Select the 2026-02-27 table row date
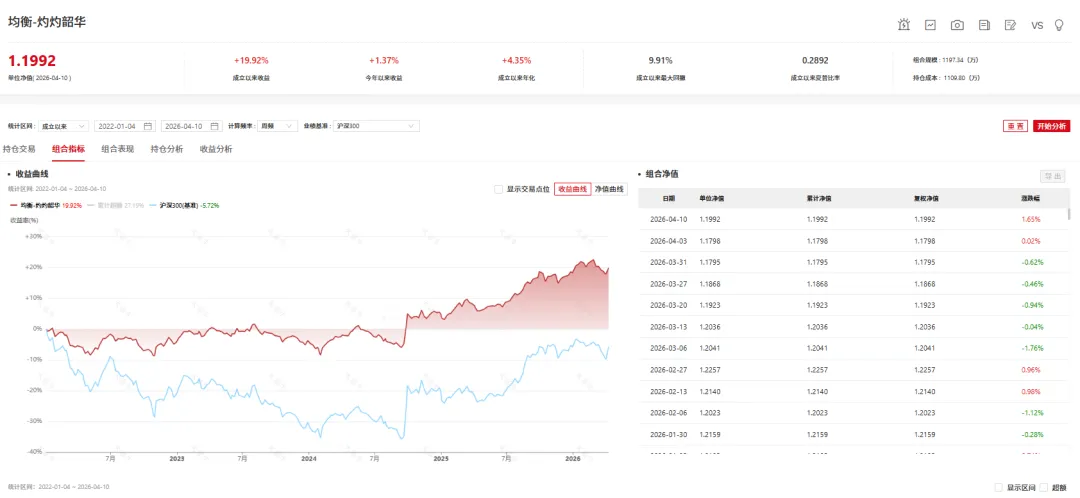This screenshot has height=498, width=1080. 669,370
